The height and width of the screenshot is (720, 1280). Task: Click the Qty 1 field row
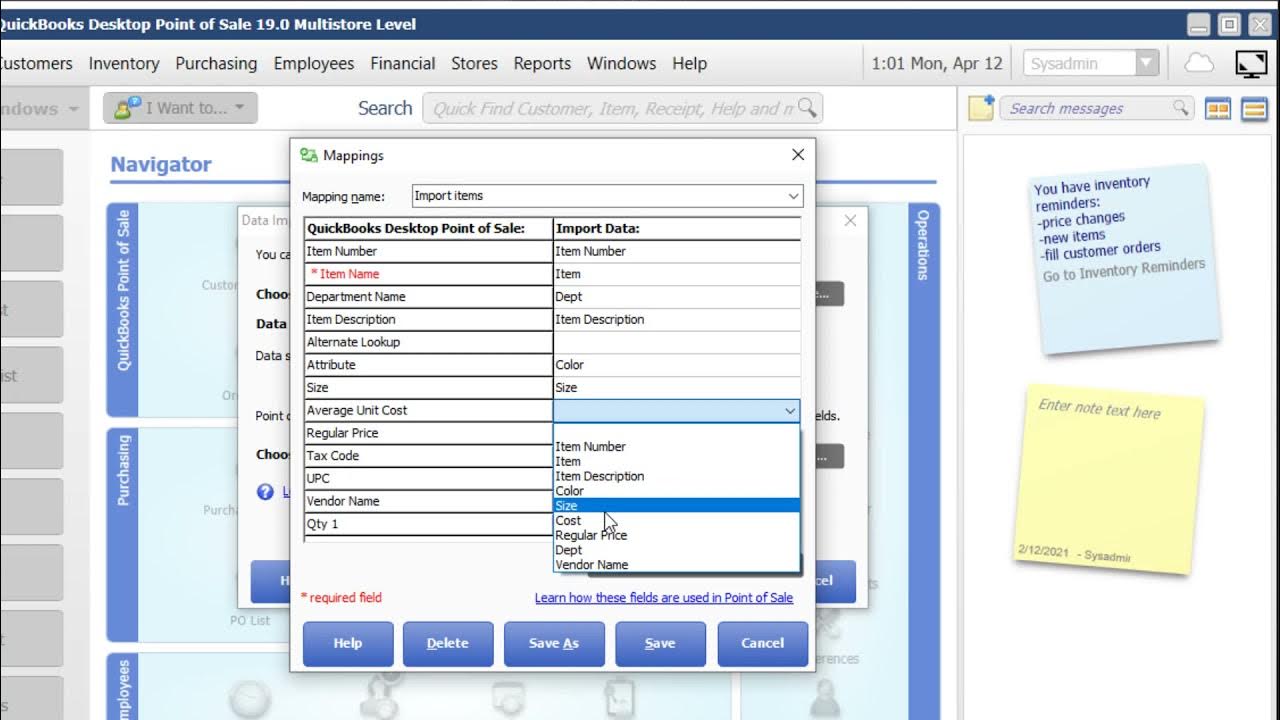428,524
